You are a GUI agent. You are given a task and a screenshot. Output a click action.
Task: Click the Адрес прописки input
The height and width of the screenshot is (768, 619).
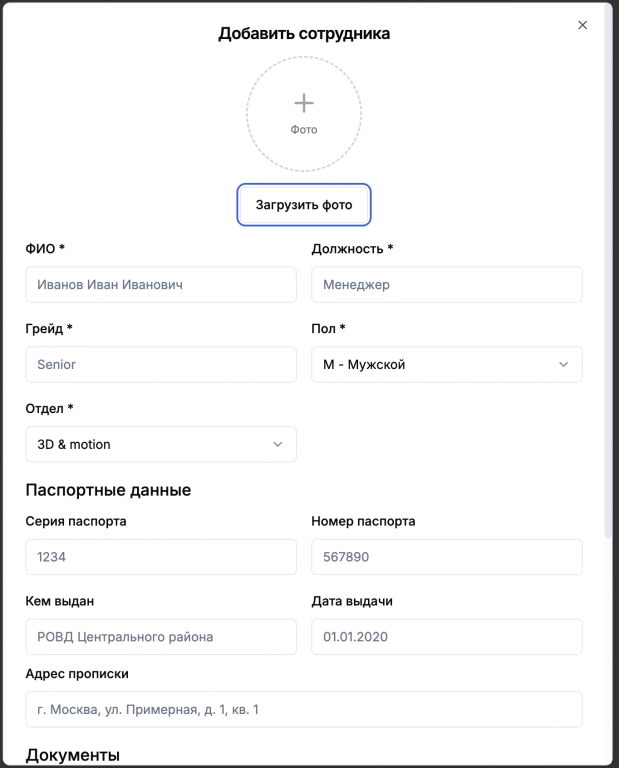click(x=304, y=709)
